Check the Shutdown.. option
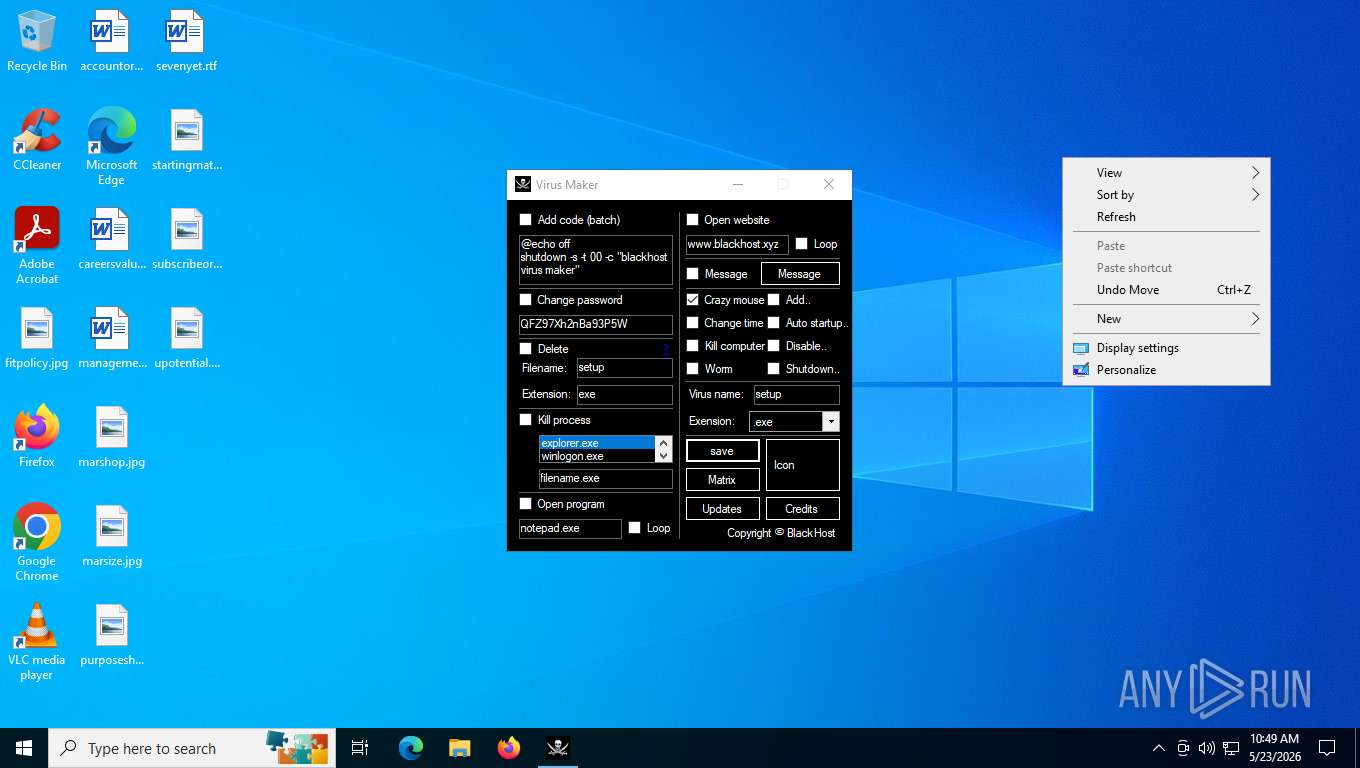The width and height of the screenshot is (1360, 768). 774,369
